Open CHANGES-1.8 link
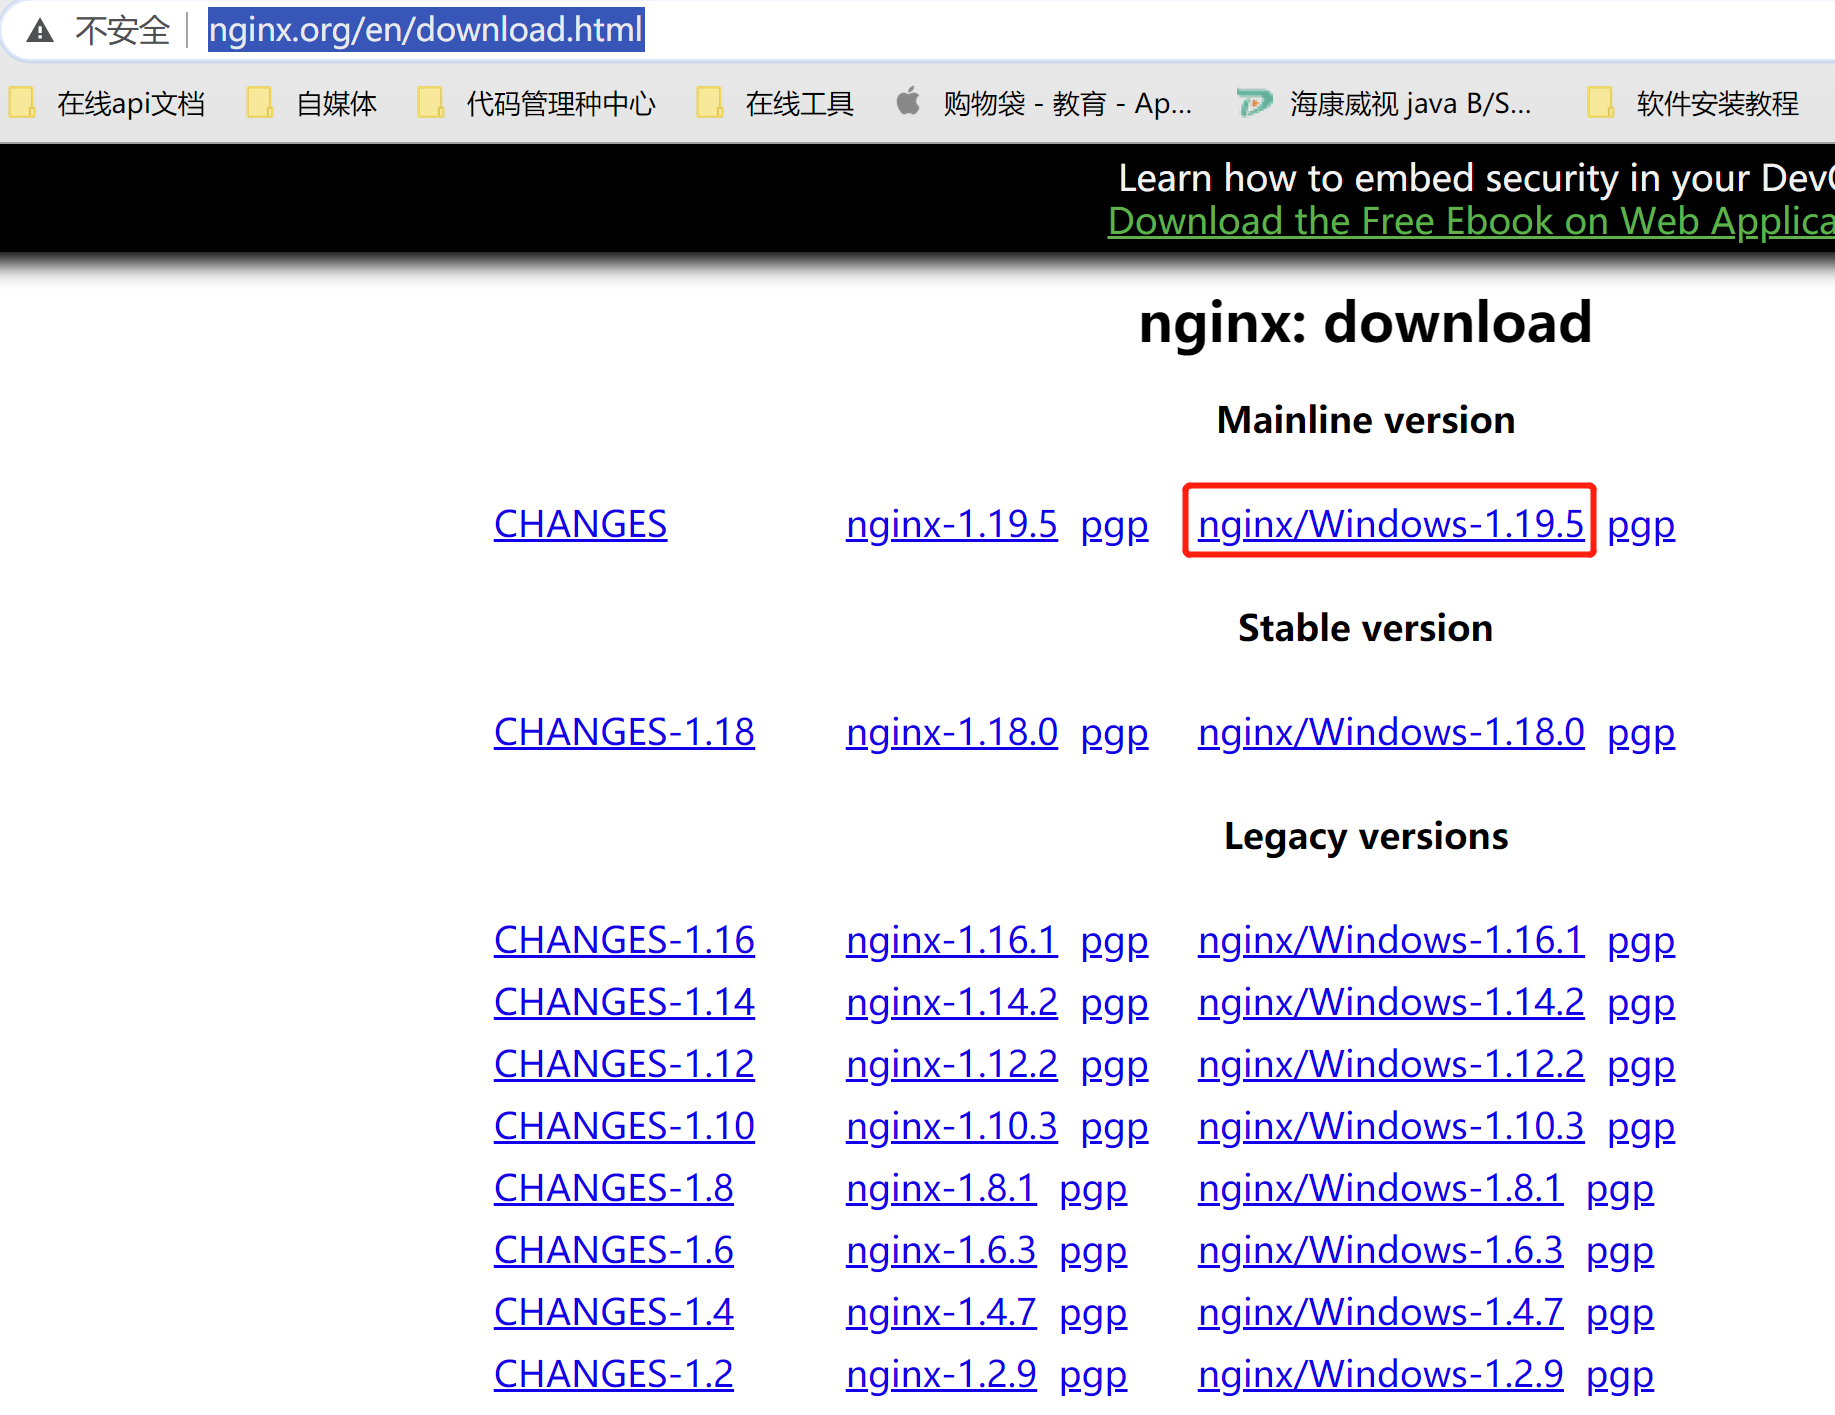1835x1415 pixels. click(613, 1189)
